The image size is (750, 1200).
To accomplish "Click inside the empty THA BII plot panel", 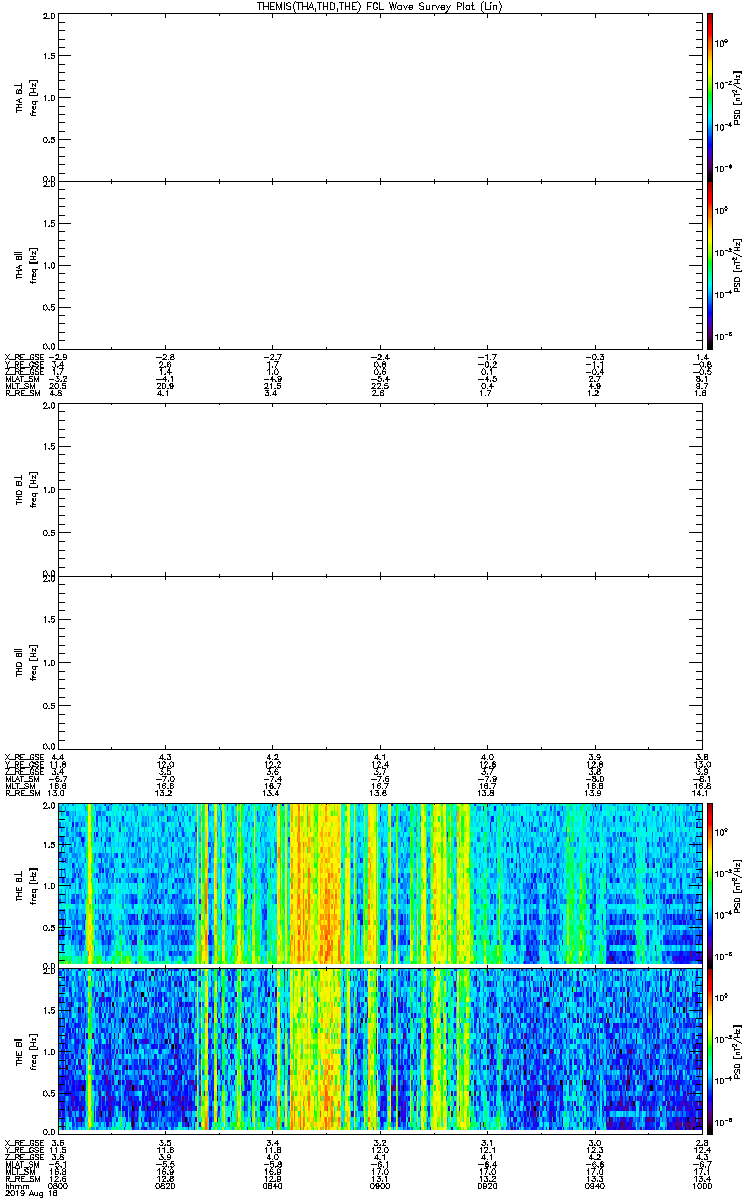I will coord(380,265).
